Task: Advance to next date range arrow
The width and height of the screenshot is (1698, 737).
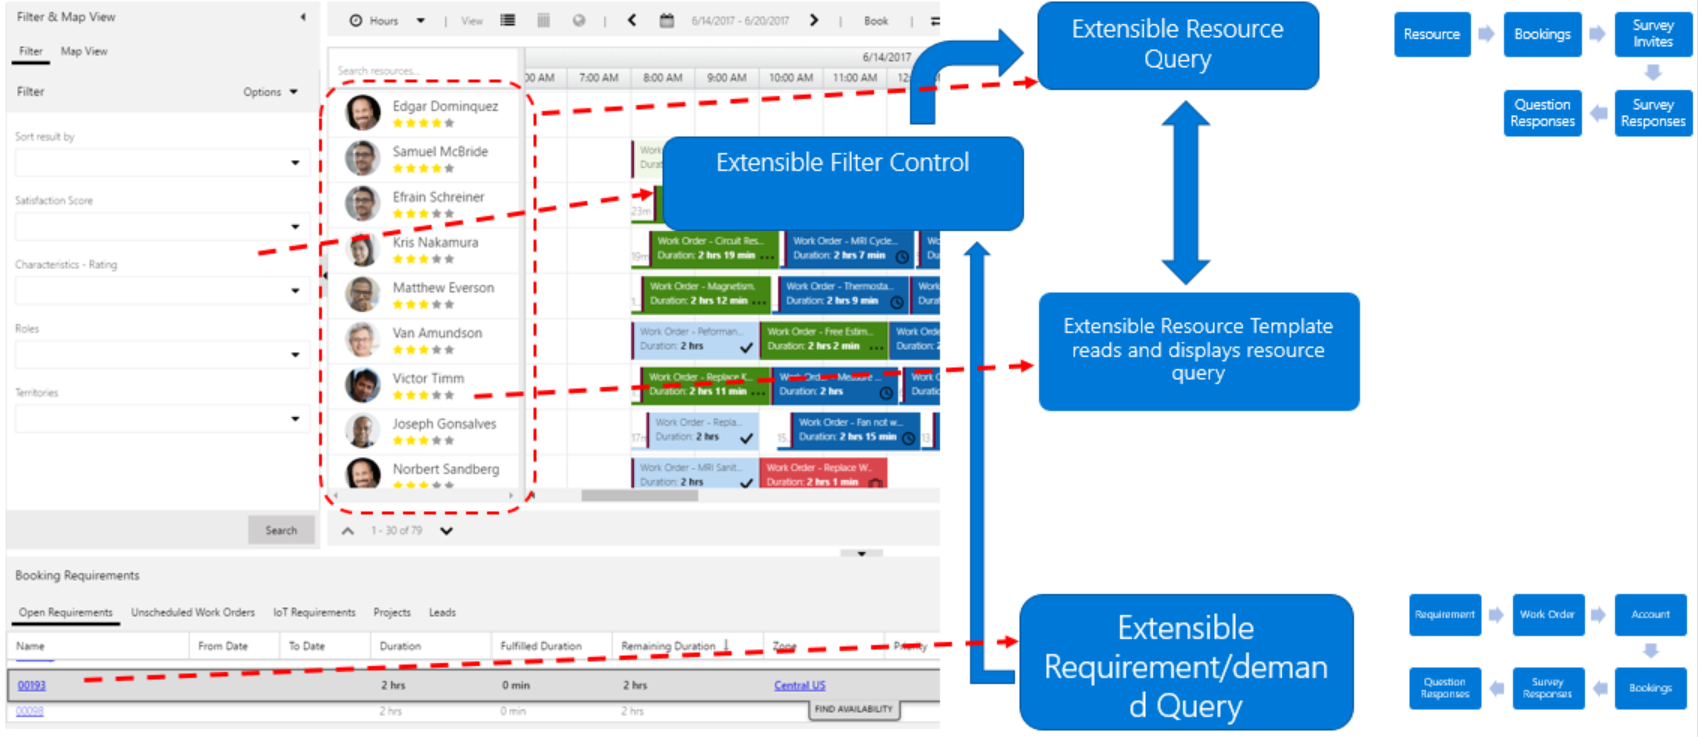Action: (x=814, y=20)
